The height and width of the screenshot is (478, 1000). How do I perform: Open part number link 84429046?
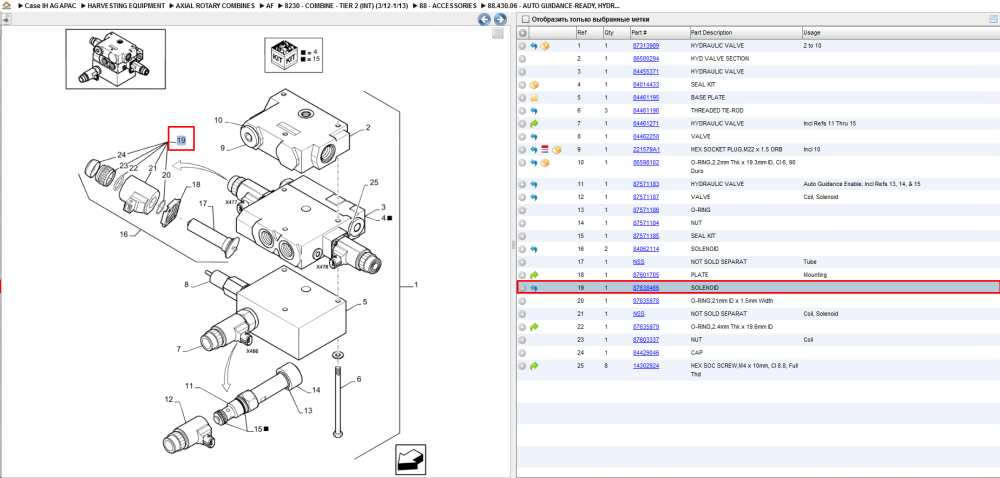[645, 352]
